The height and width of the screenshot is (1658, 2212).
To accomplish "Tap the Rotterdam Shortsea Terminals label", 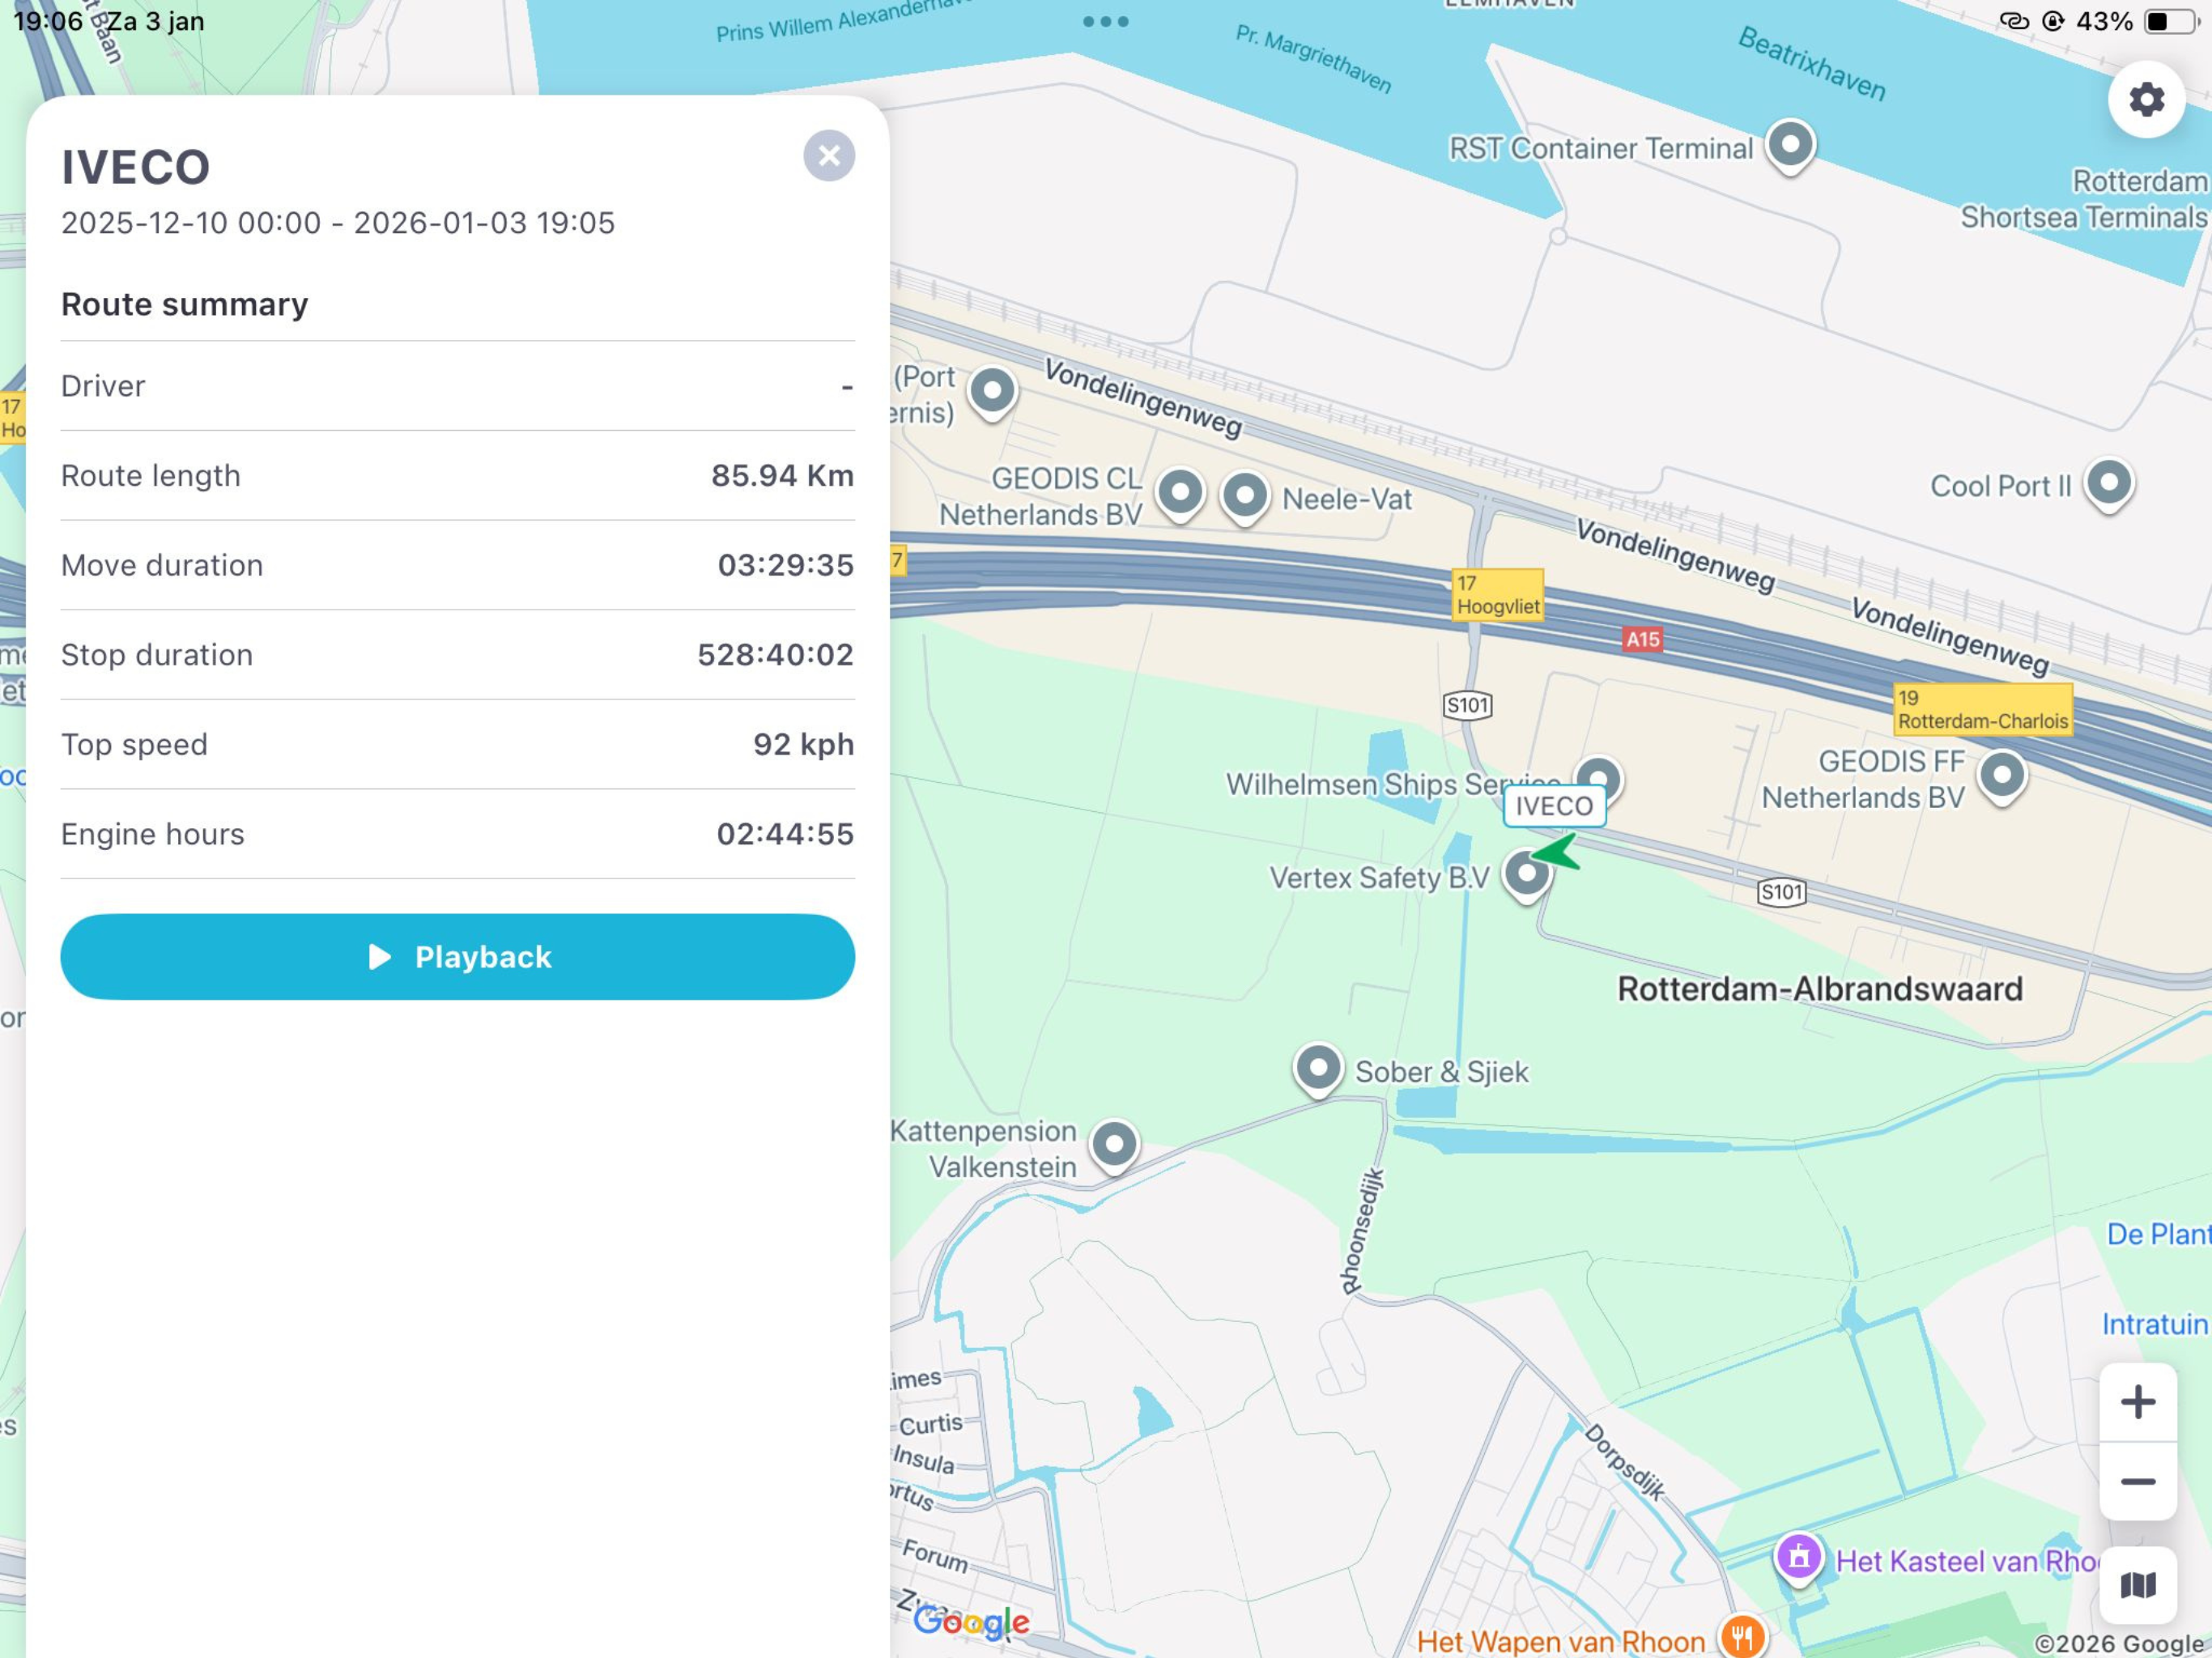I will tap(2085, 199).
